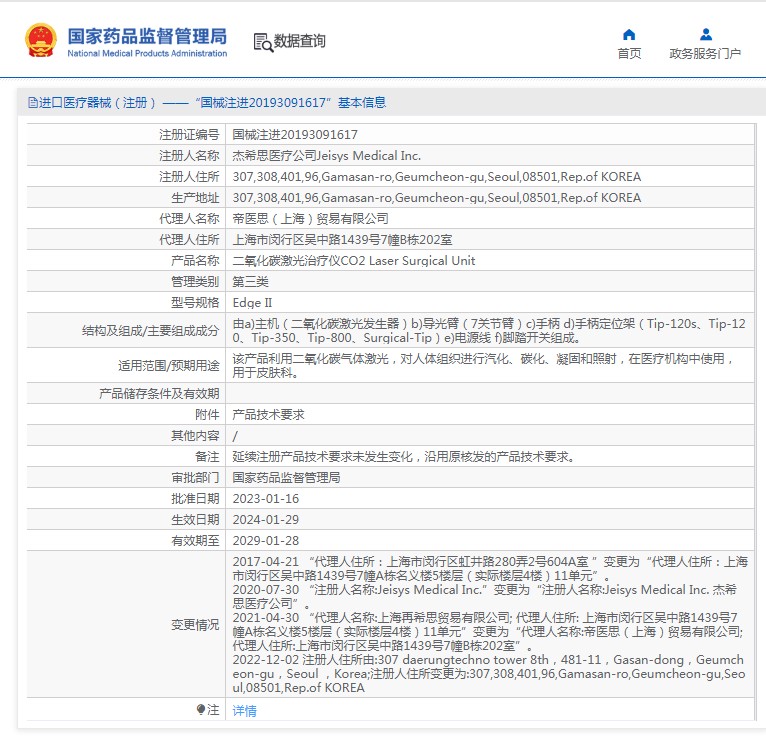Screen dimensions: 766x740
Task: Click the 代理人住所 row label
Action: tap(189, 239)
